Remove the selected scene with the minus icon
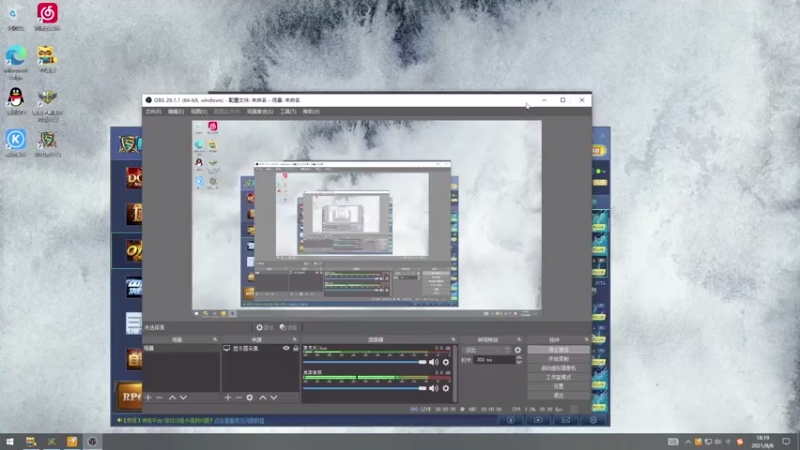 [x=159, y=397]
